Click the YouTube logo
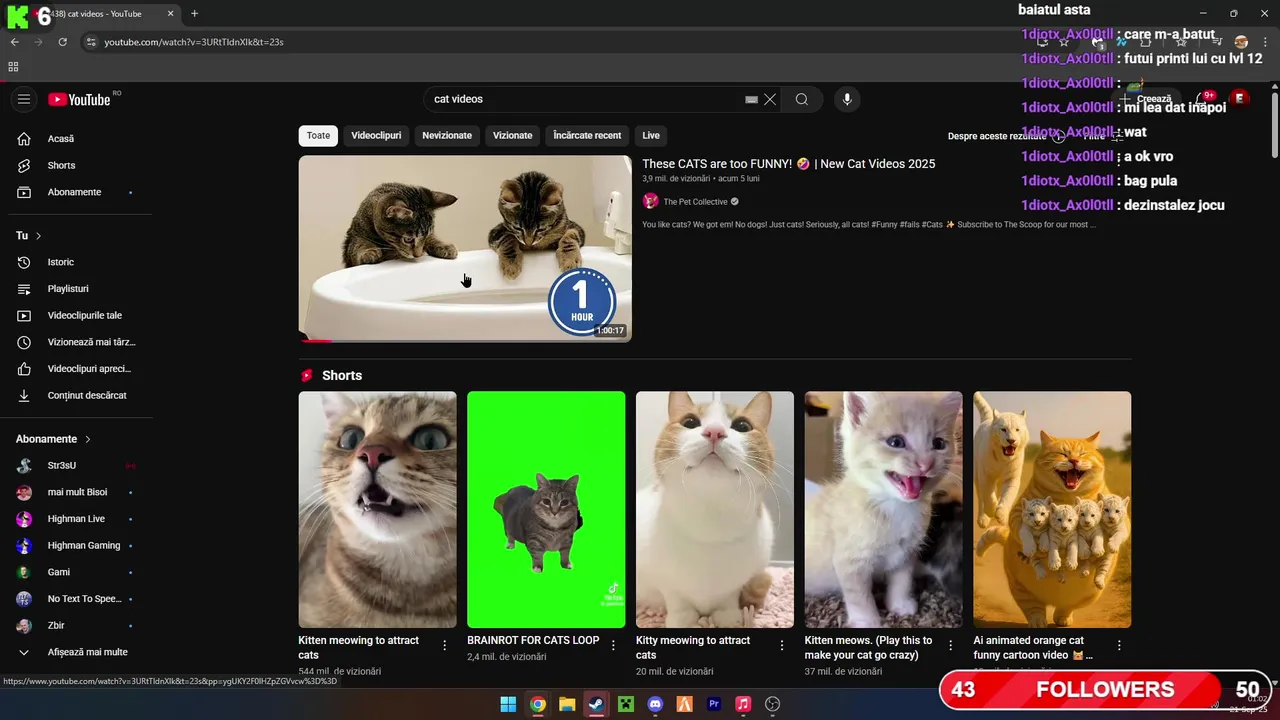 click(79, 99)
